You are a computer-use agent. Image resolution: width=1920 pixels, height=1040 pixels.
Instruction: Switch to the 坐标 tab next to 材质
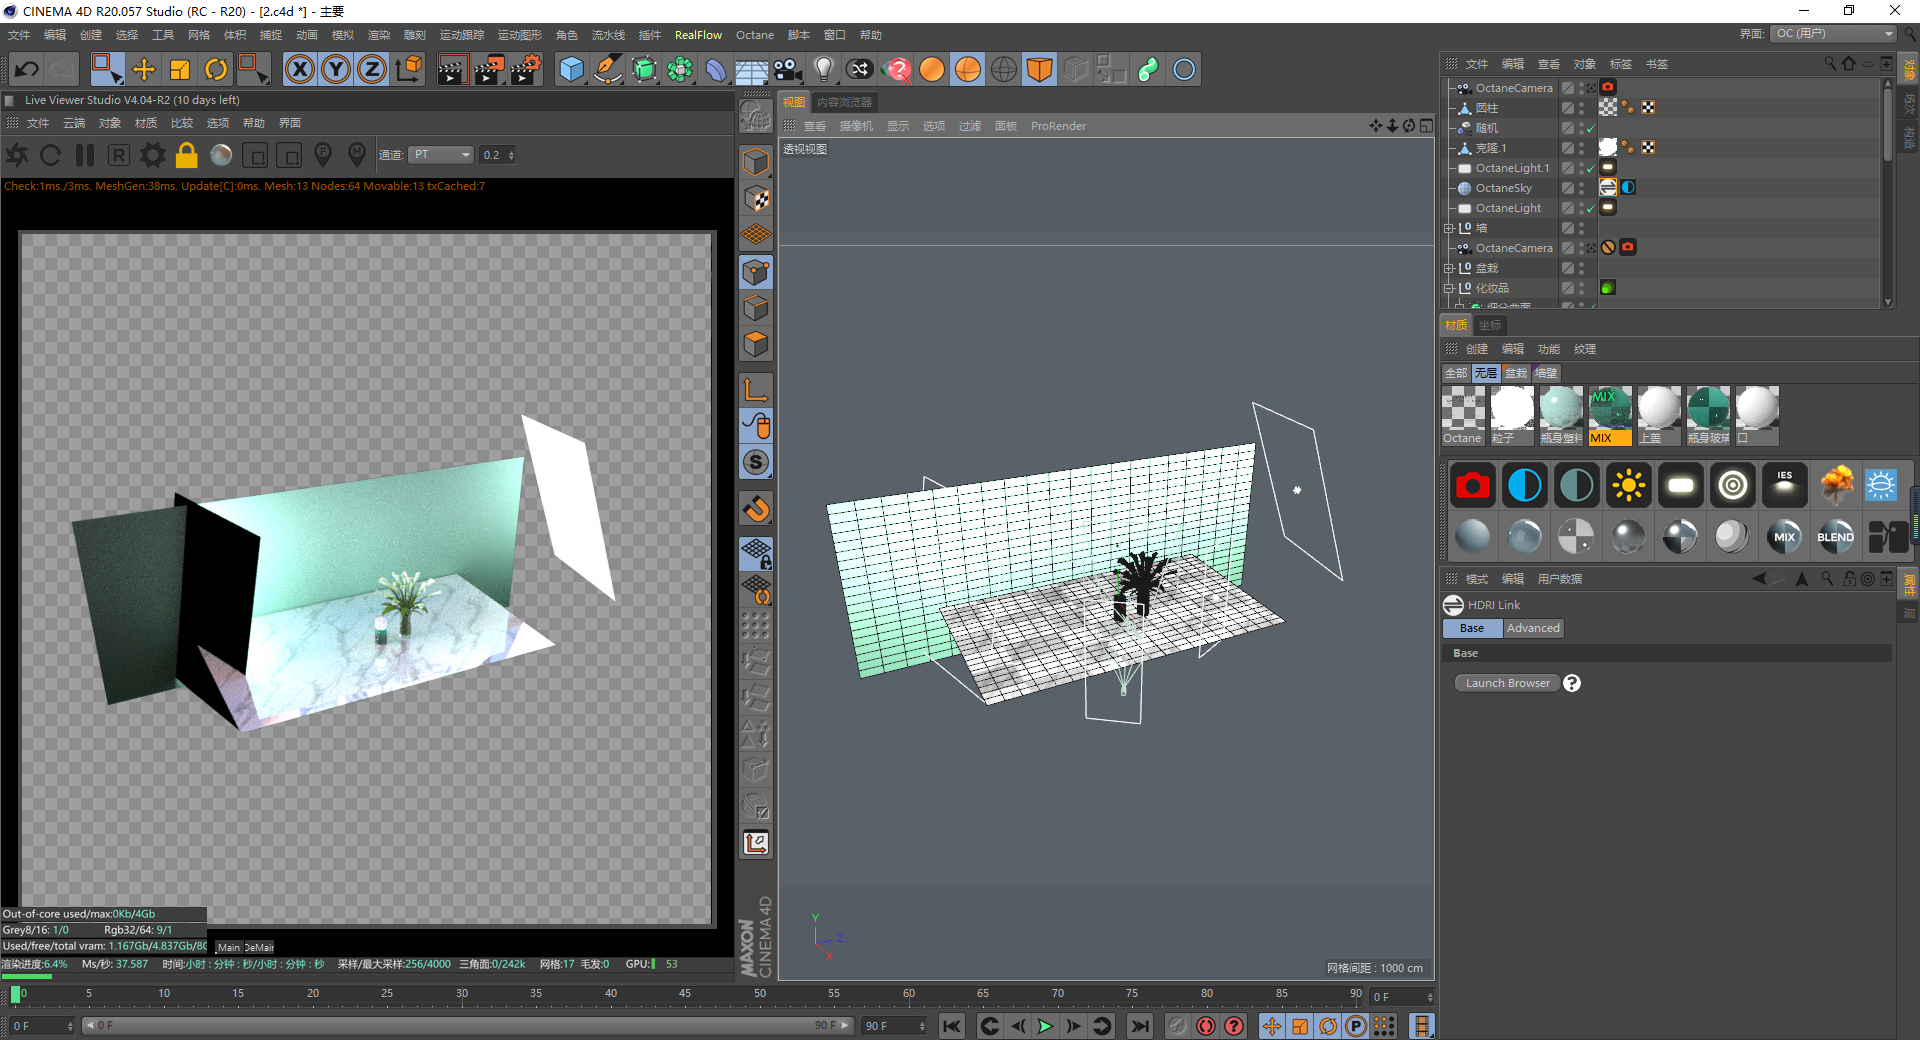pyautogui.click(x=1489, y=325)
